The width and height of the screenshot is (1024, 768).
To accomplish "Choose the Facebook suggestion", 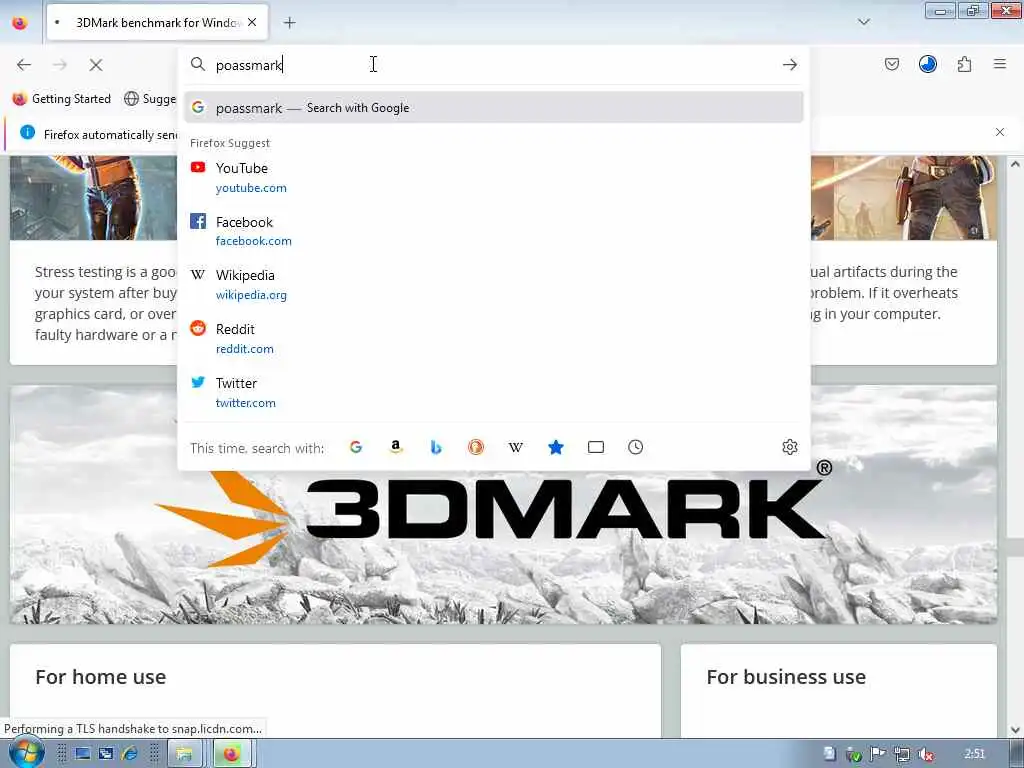I will [494, 231].
